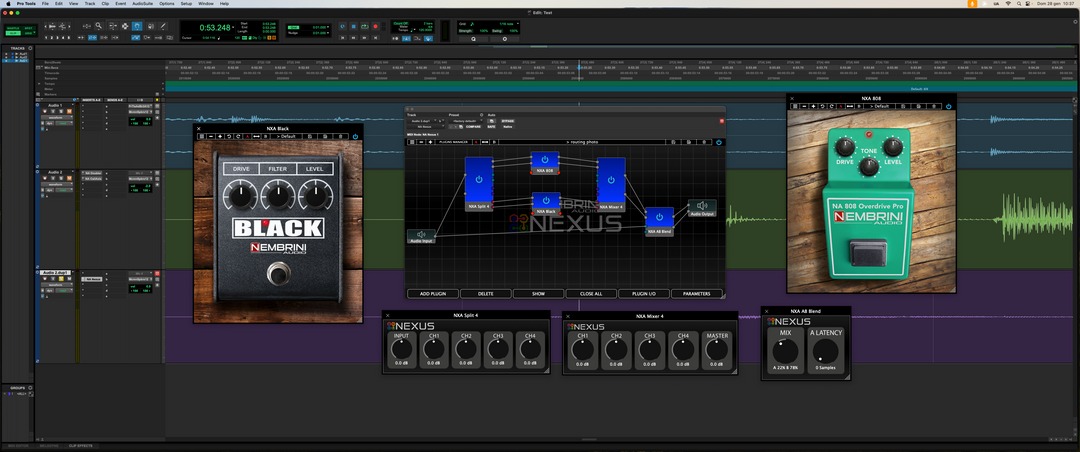Open 'routing photo' preset selector in Nexus
This screenshot has height=452, width=1080.
pos(583,142)
